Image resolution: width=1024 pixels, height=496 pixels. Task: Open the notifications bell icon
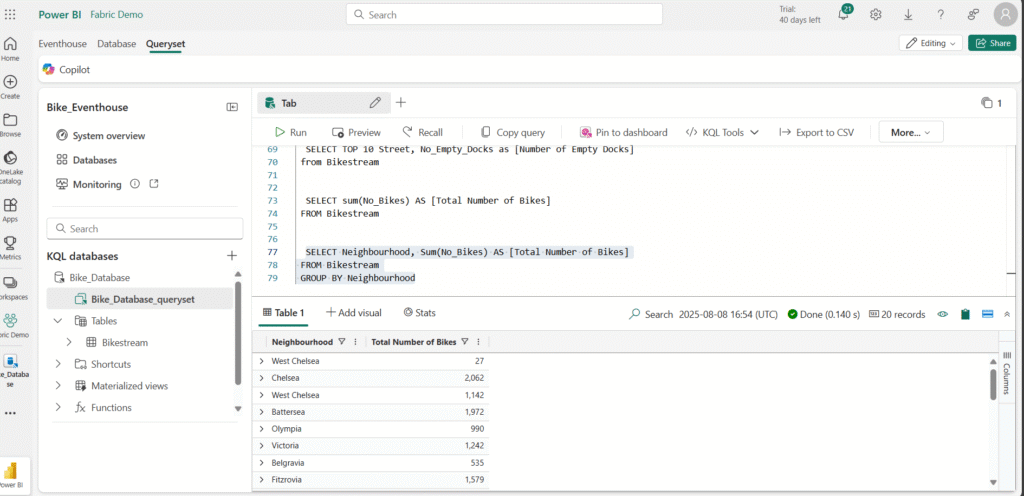[x=844, y=14]
